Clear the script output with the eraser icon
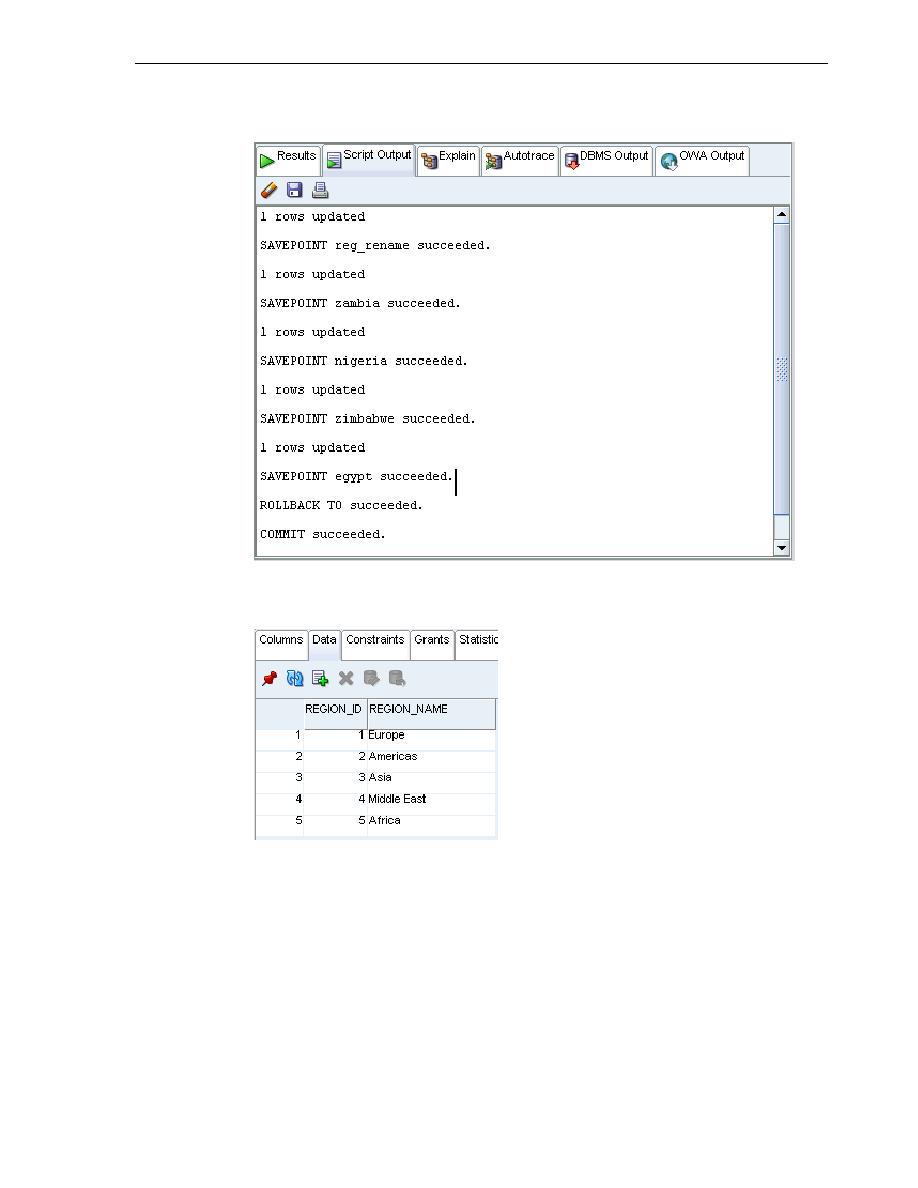918x1188 pixels. [x=269, y=190]
